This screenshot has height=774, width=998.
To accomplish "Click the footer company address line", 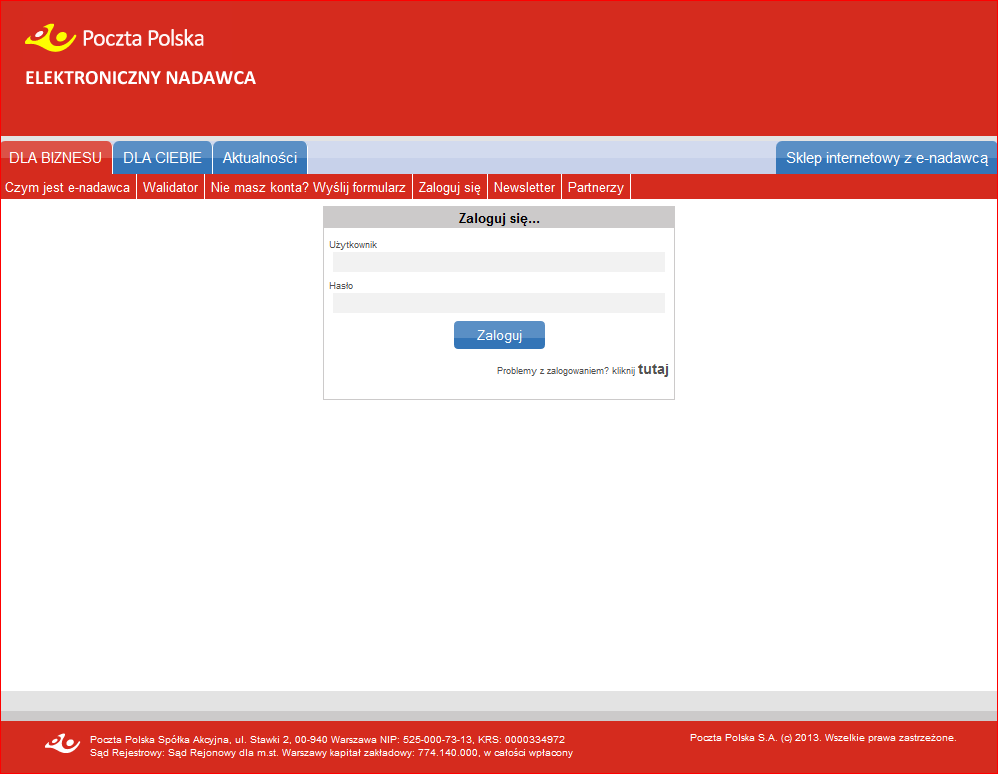I will (x=327, y=740).
